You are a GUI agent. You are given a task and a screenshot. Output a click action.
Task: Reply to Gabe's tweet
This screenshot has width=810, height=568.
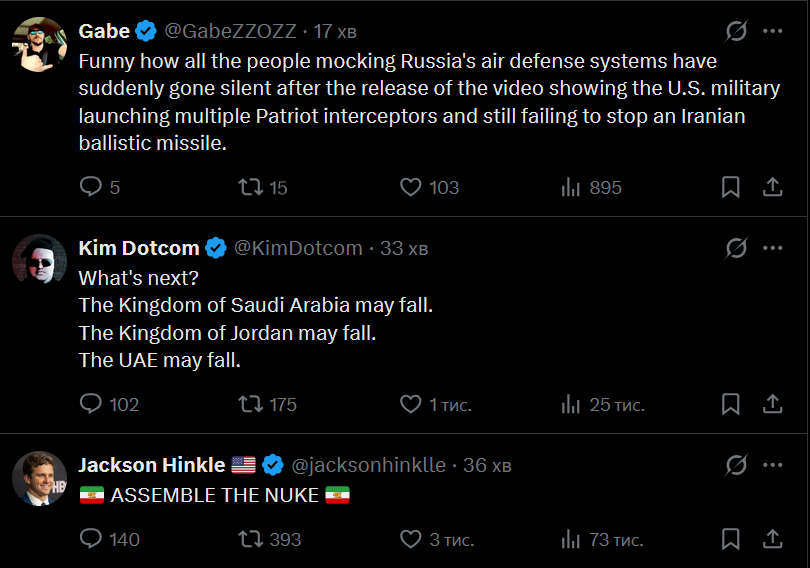tap(91, 187)
